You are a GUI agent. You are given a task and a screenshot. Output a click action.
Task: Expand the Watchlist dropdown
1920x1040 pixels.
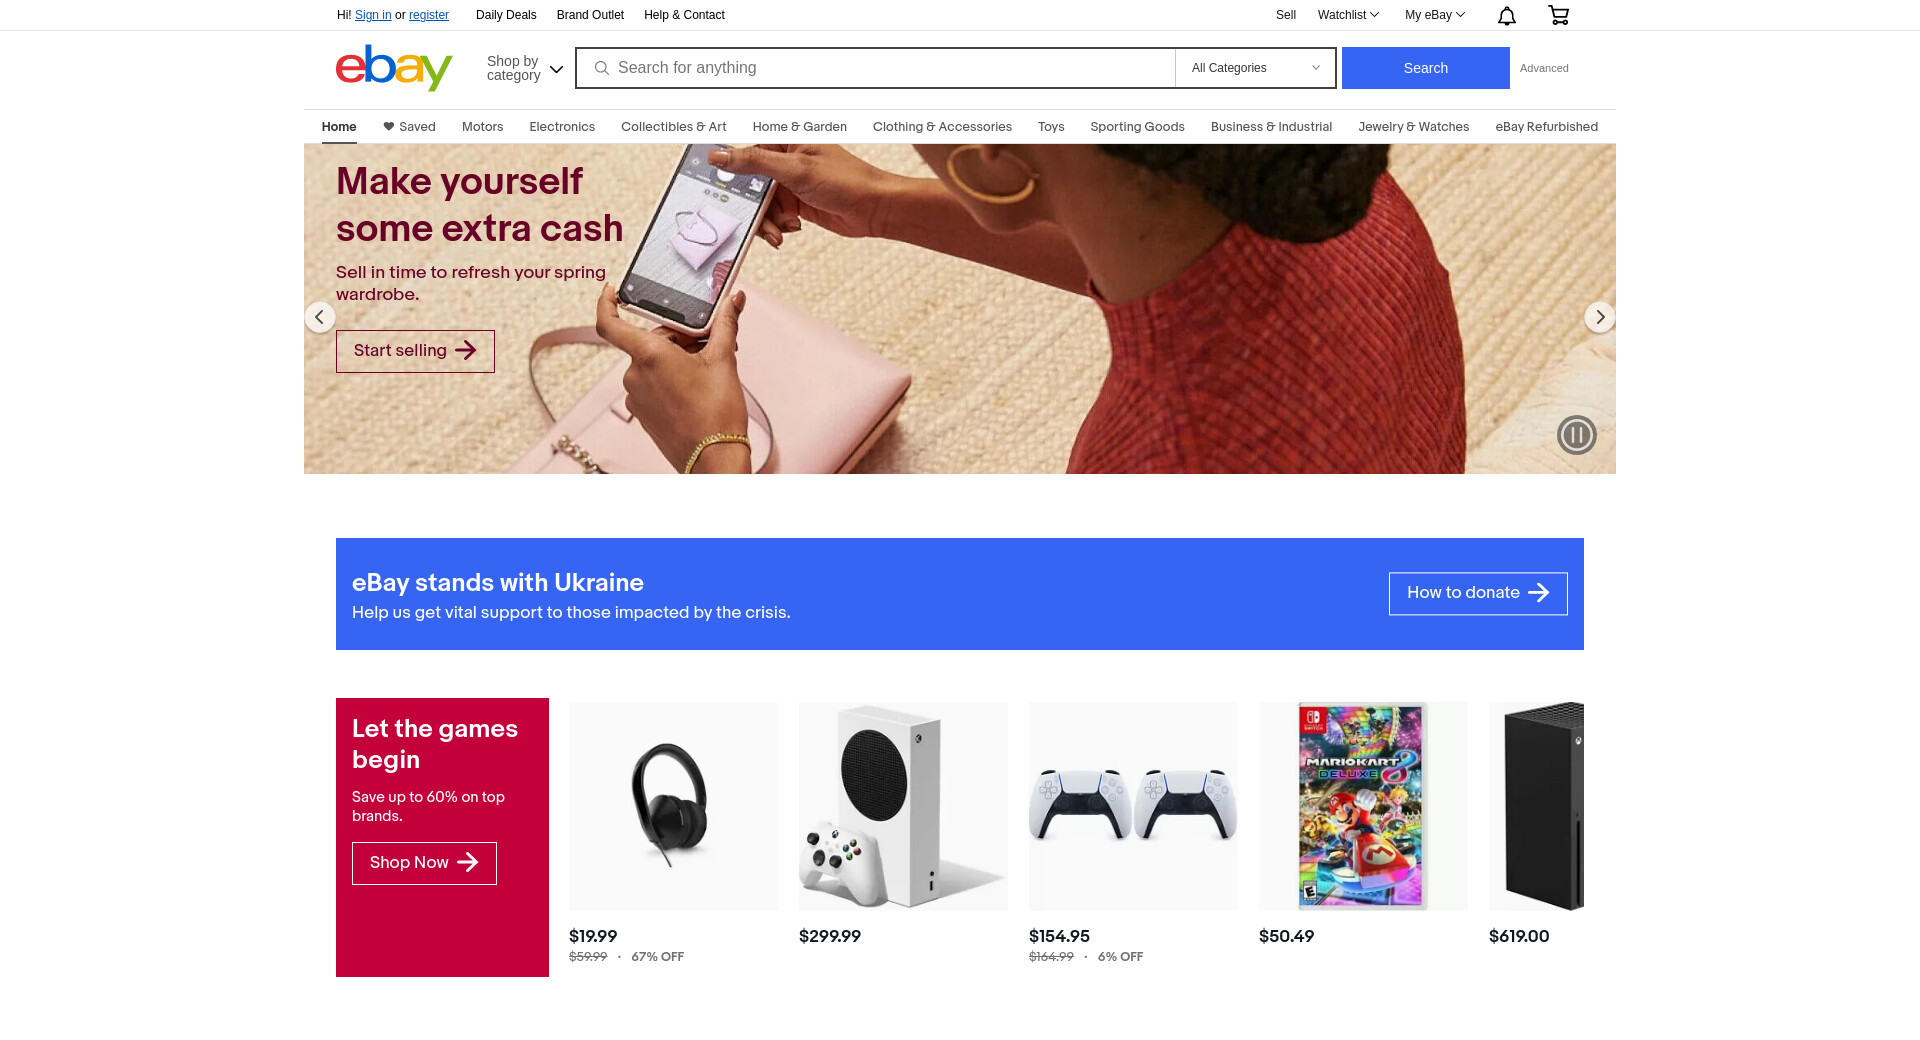[x=1348, y=15]
